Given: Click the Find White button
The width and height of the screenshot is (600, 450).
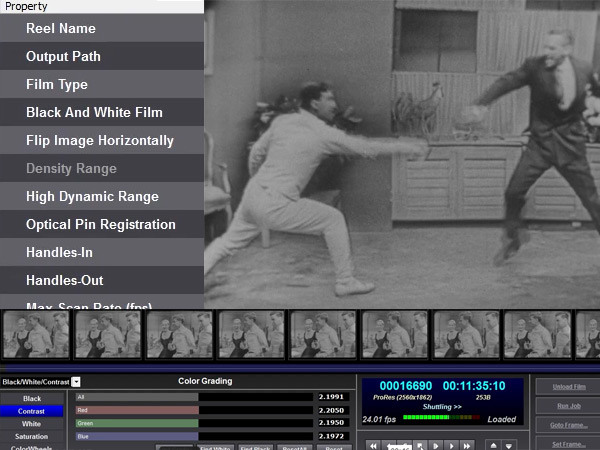Looking at the screenshot, I should tap(215, 447).
